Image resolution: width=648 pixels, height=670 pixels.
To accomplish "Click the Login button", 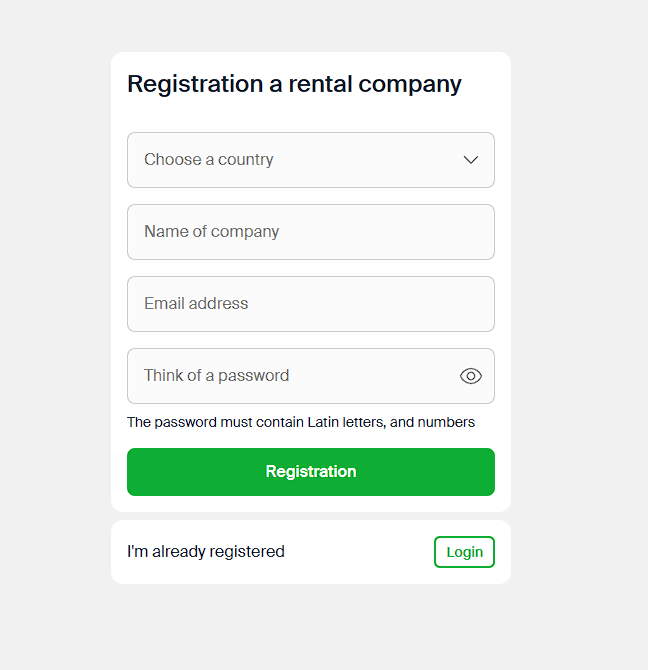I will click(x=464, y=552).
